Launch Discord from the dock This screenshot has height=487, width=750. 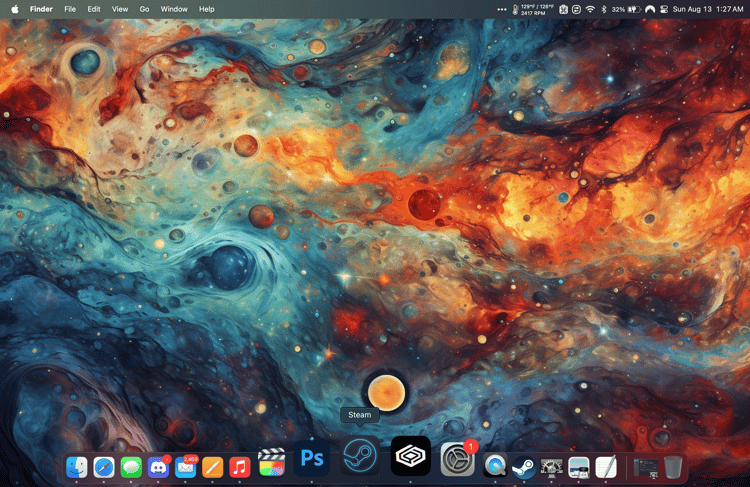[x=158, y=467]
